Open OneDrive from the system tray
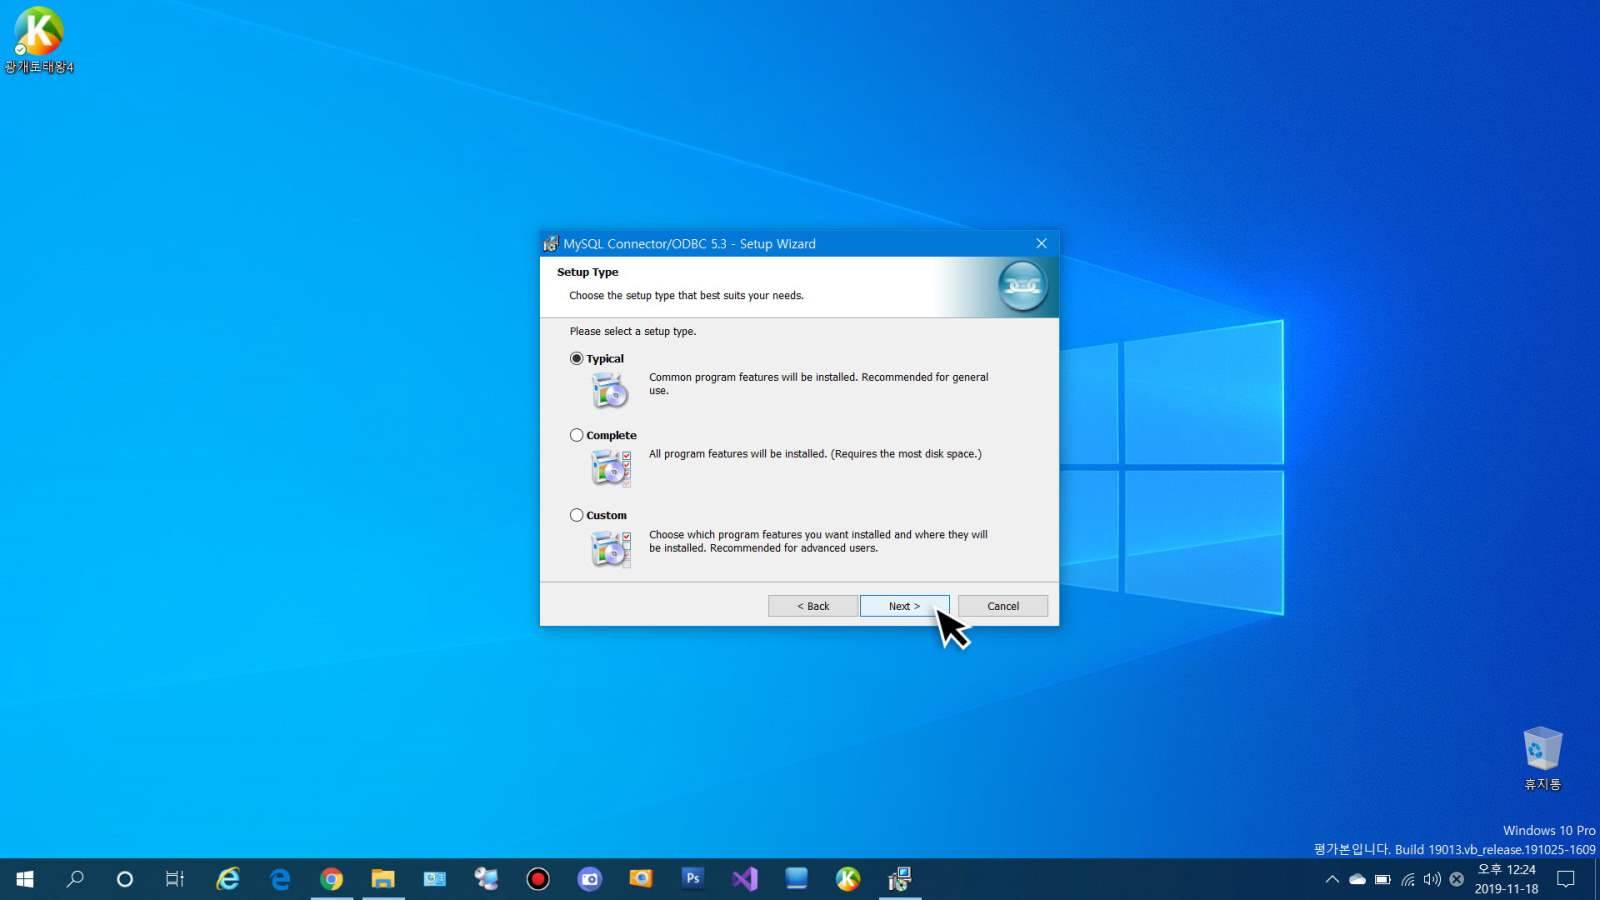This screenshot has width=1600, height=900. pyautogui.click(x=1357, y=880)
